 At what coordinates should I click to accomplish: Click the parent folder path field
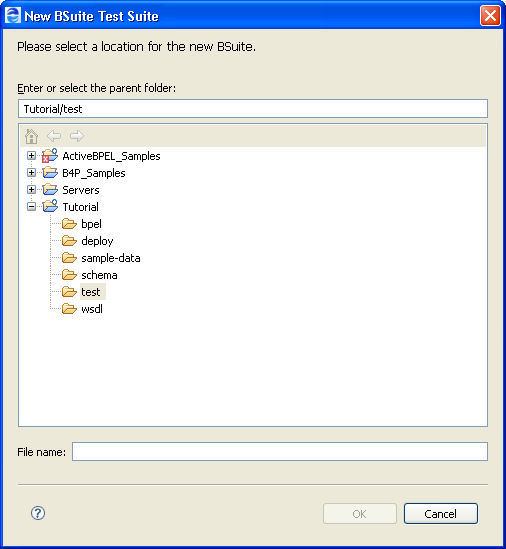[x=253, y=109]
